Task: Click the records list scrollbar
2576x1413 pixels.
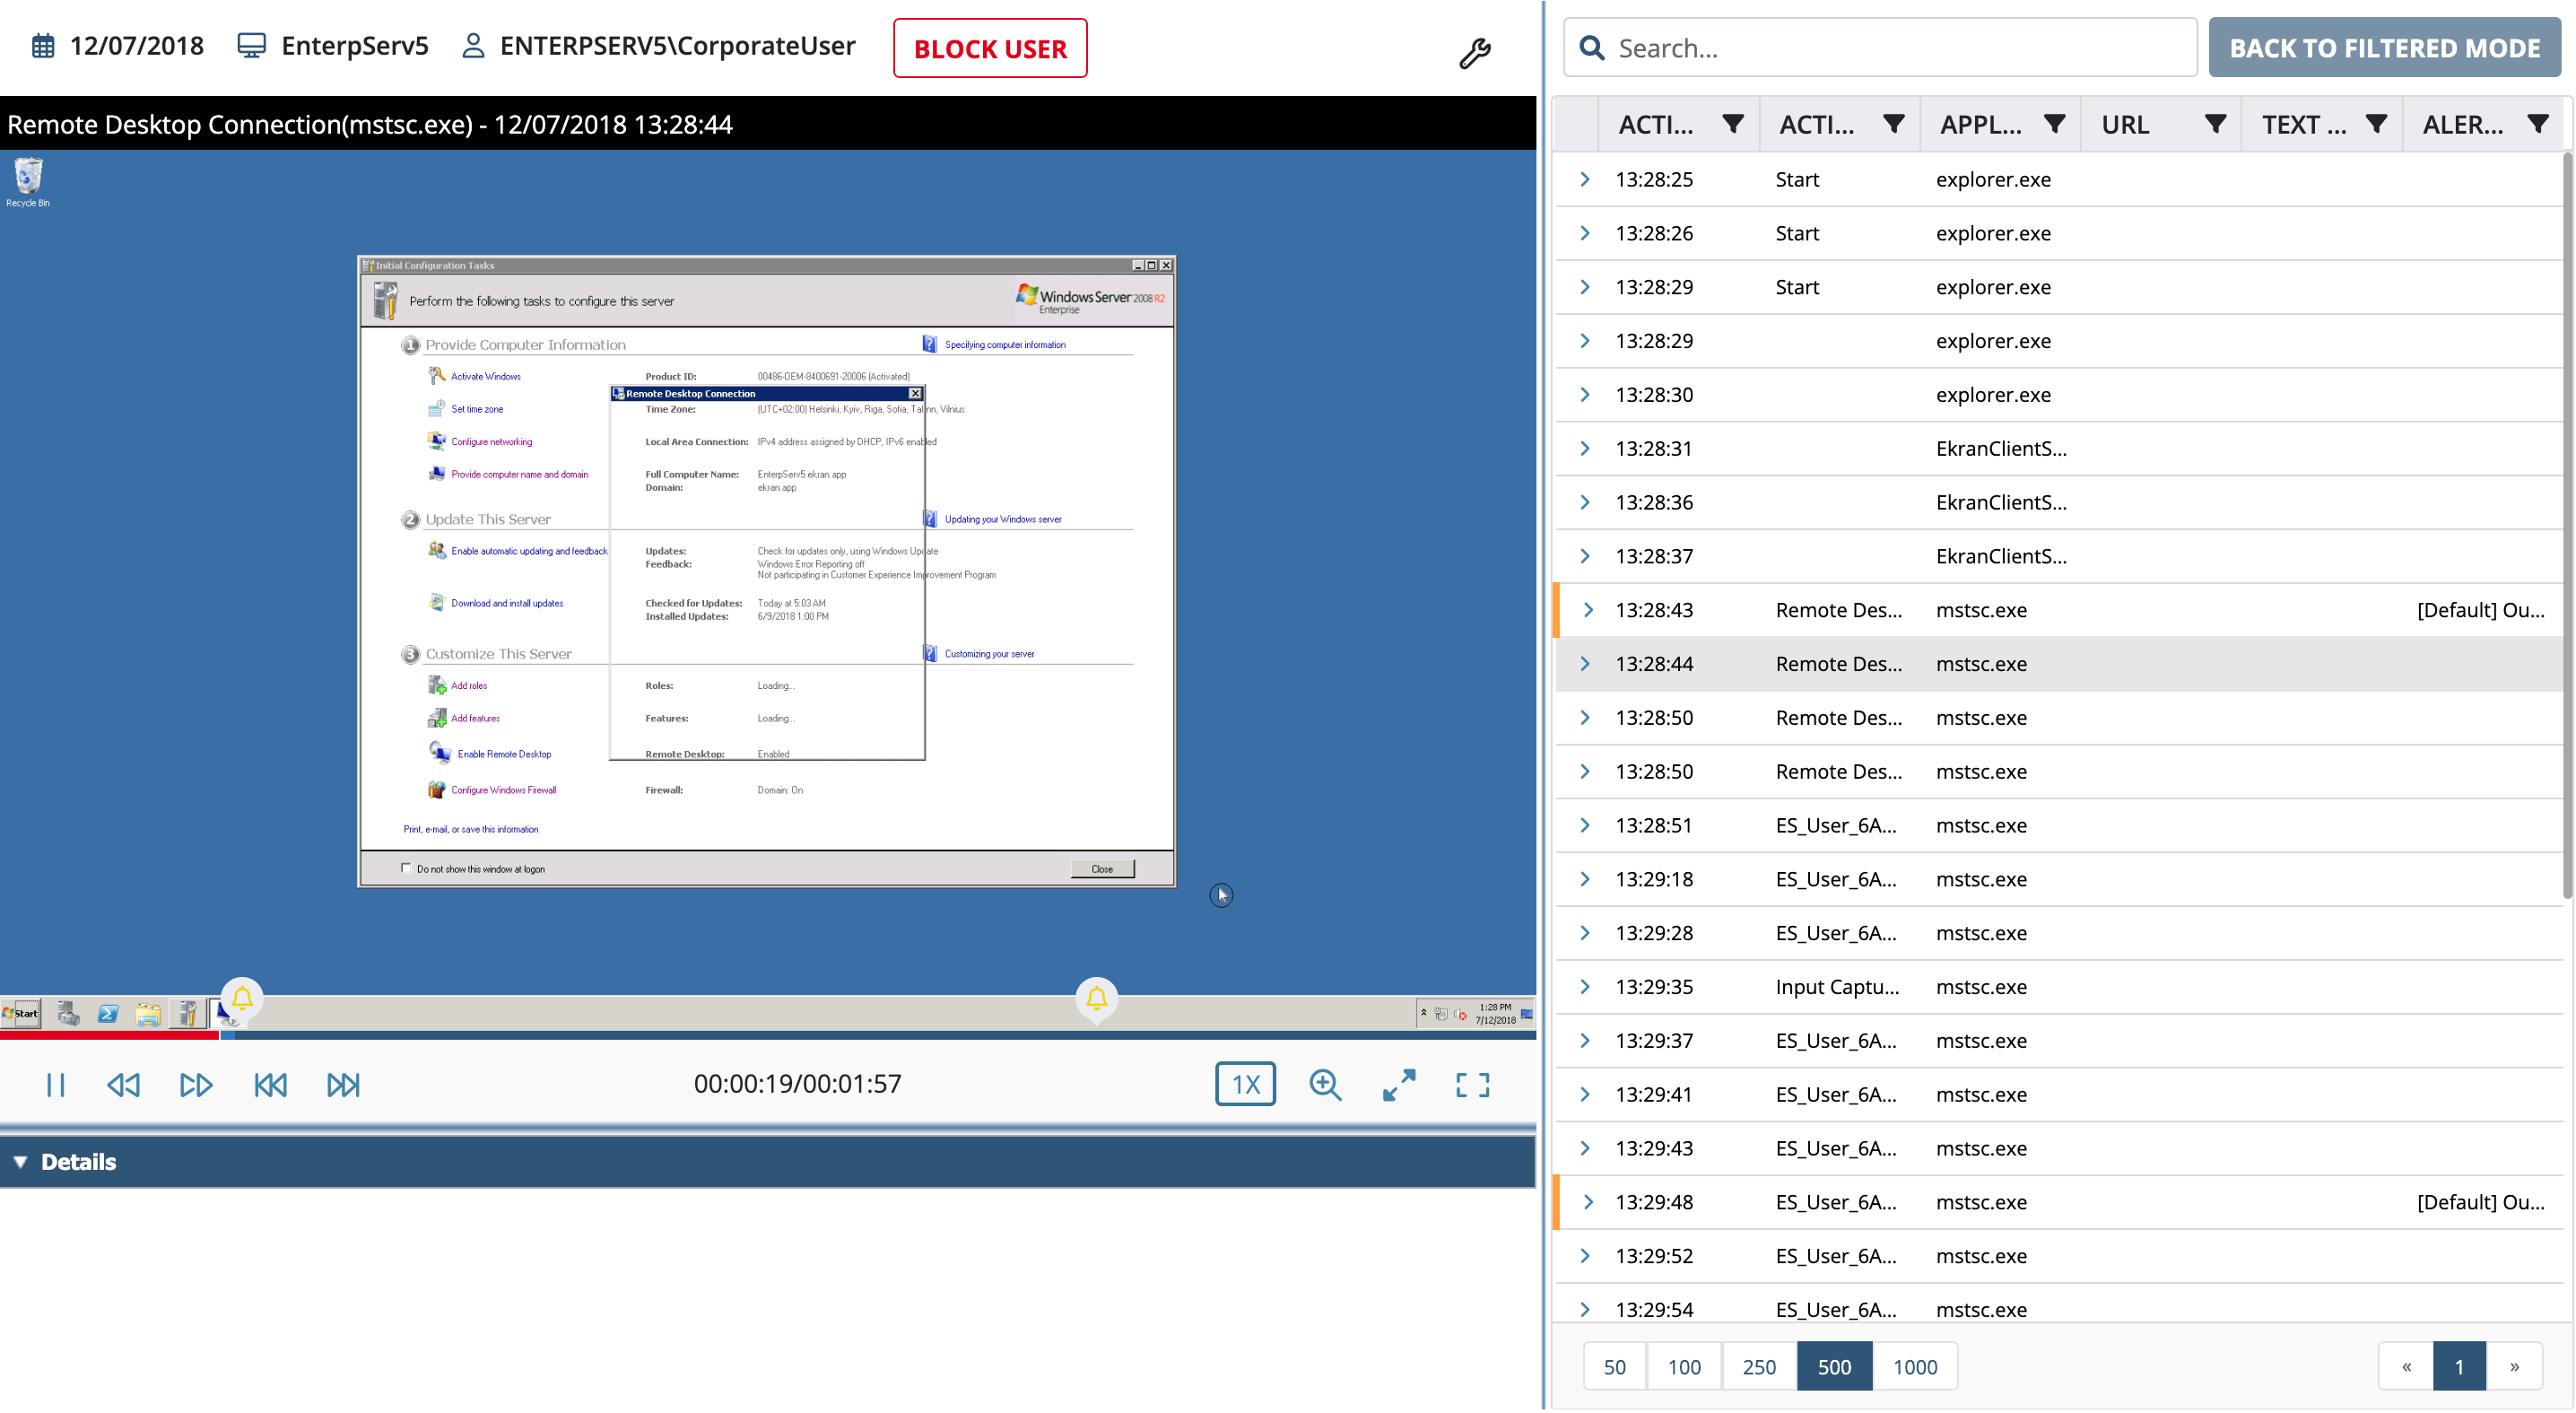Action: [x=2568, y=525]
